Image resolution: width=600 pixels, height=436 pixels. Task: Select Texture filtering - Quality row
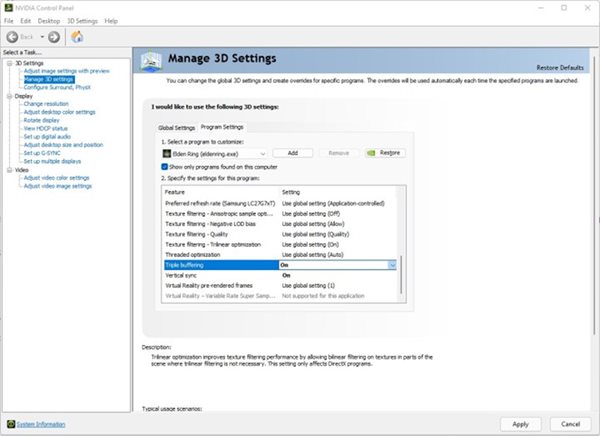[280, 234]
